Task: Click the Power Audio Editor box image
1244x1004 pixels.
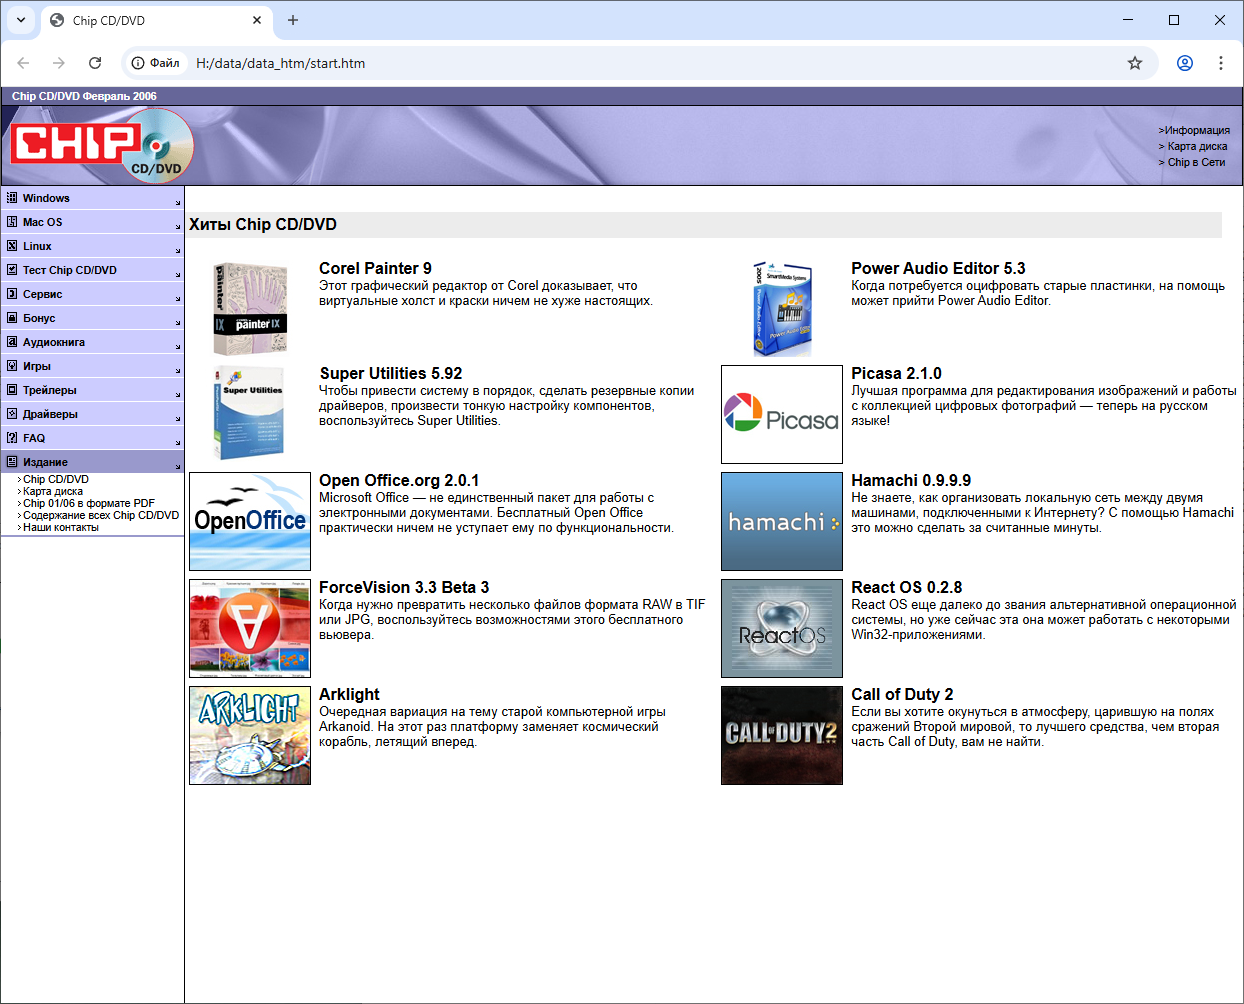Action: (x=782, y=309)
